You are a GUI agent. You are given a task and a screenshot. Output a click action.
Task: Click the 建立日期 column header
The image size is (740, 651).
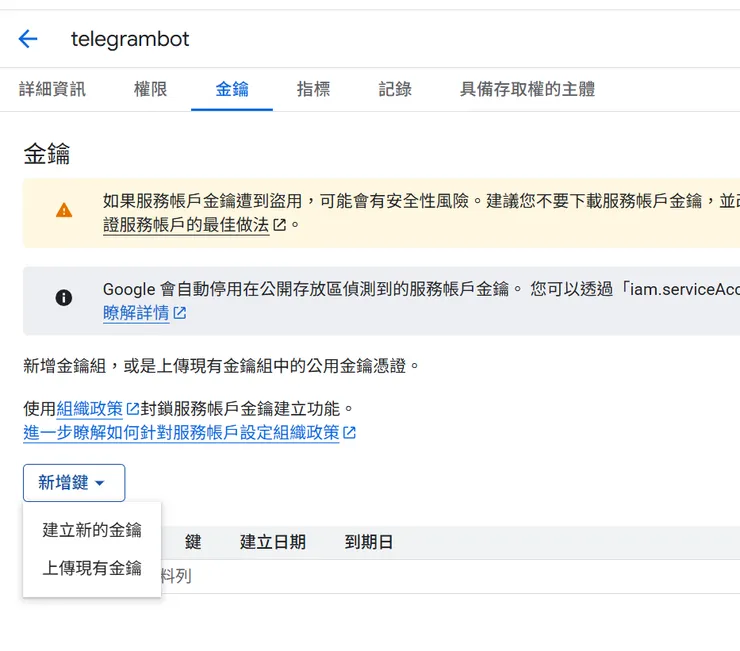272,542
